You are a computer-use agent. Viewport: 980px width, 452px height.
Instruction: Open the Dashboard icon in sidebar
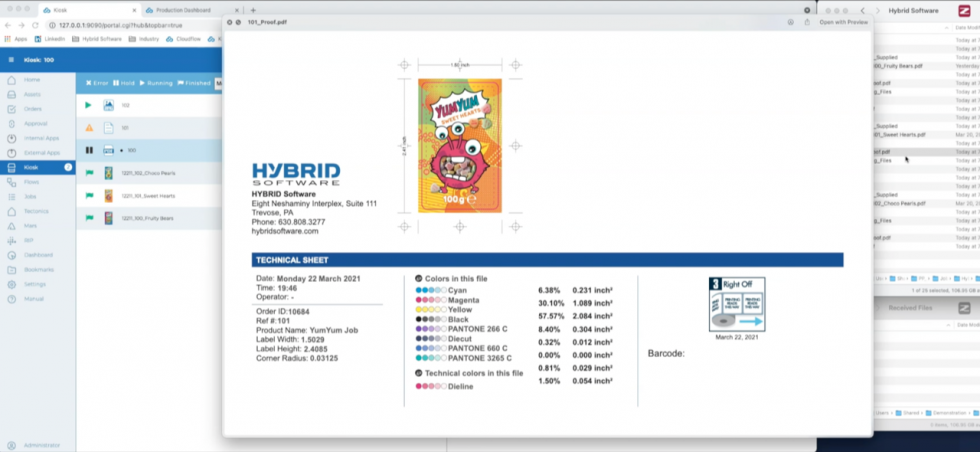tap(11, 255)
